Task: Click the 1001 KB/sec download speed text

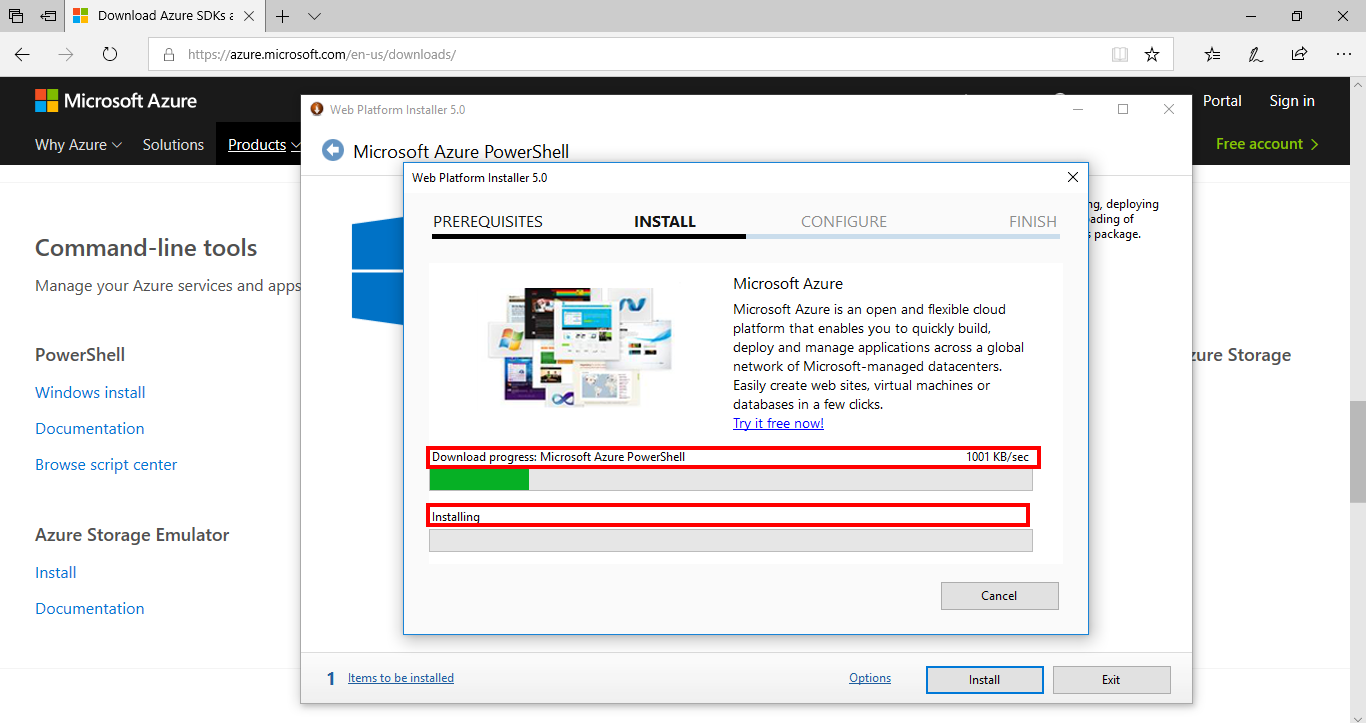Action: (997, 457)
